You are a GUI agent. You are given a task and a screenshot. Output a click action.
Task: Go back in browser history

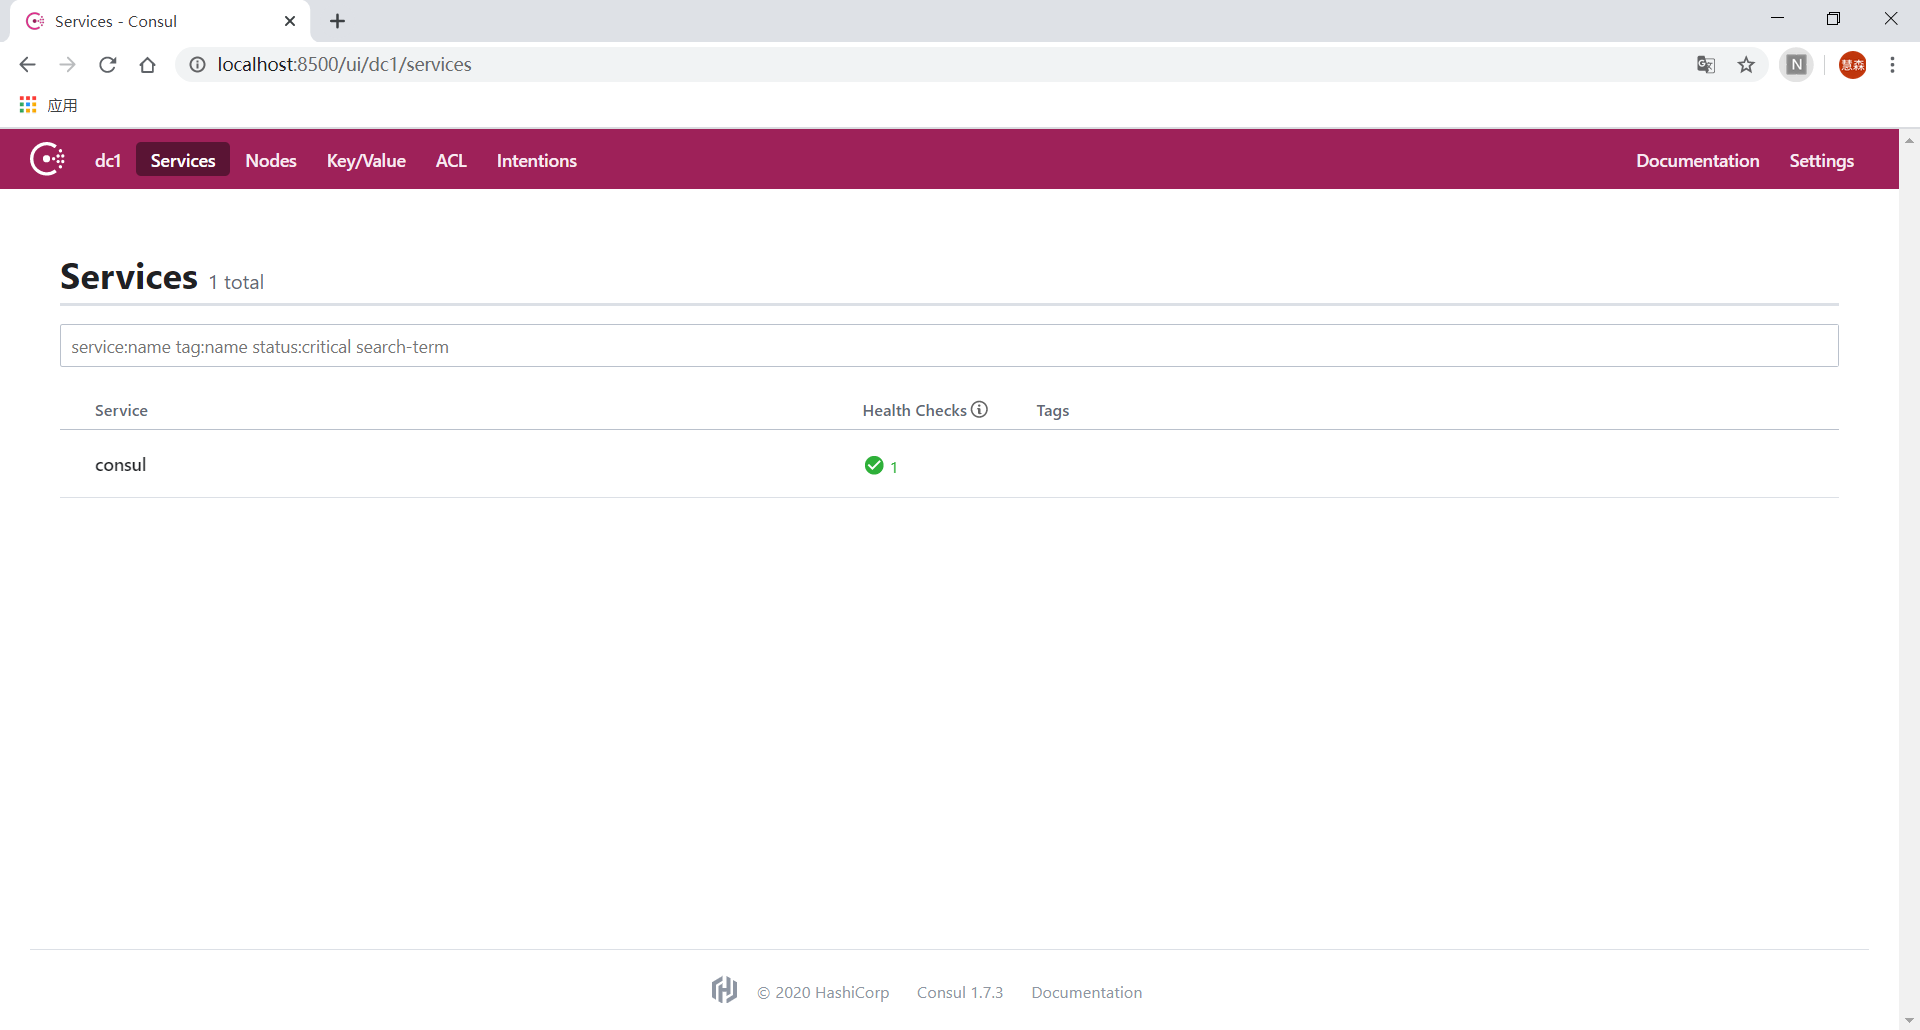27,65
